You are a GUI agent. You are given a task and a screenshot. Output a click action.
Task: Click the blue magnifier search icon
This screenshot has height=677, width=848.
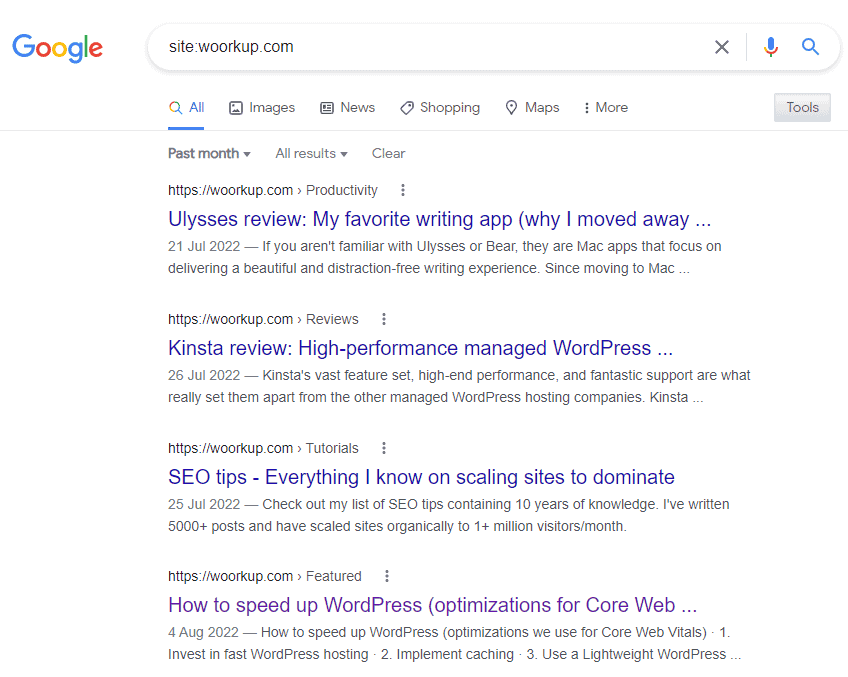[x=810, y=47]
